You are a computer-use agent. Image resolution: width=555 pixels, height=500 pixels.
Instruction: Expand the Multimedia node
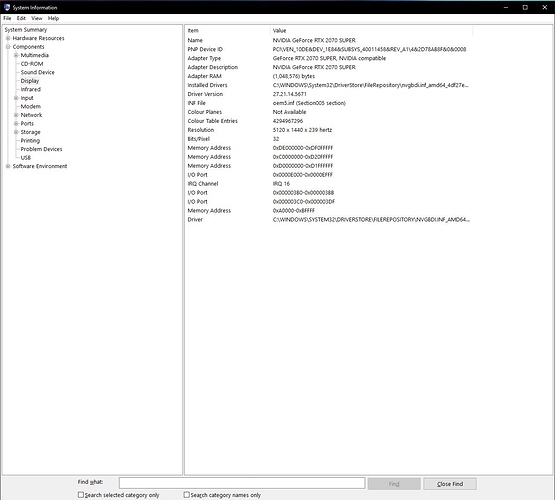16,55
